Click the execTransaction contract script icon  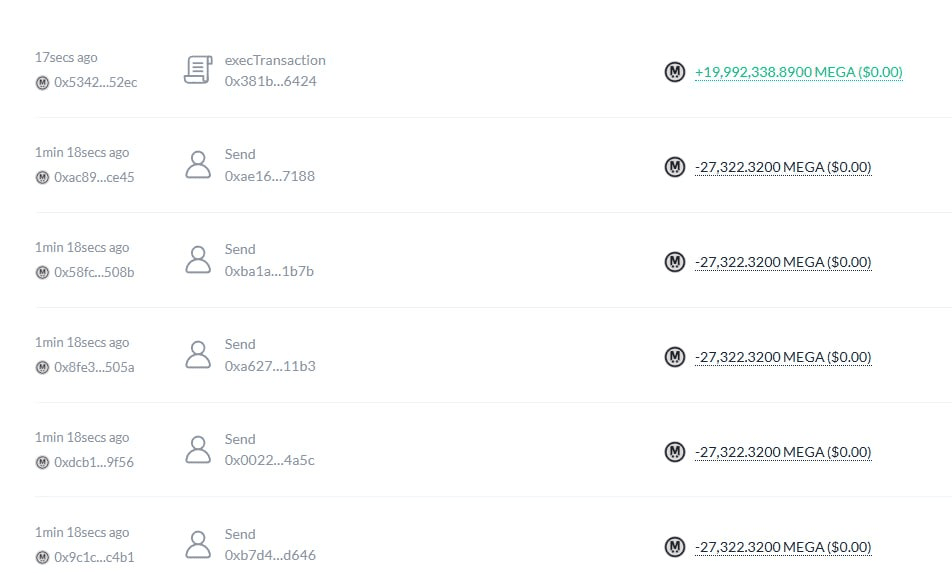[198, 70]
